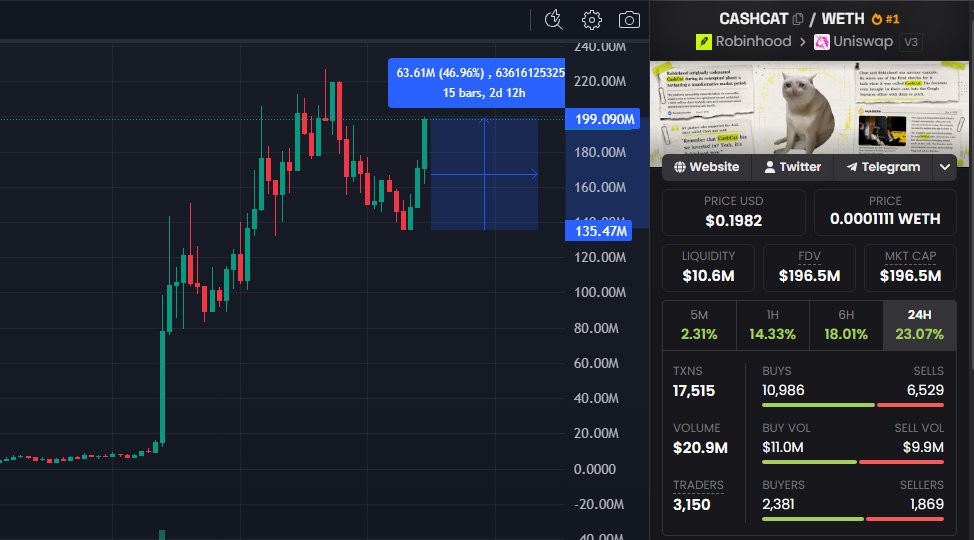
Task: Click the LIQUIDITY $10.6M box
Action: click(708, 268)
